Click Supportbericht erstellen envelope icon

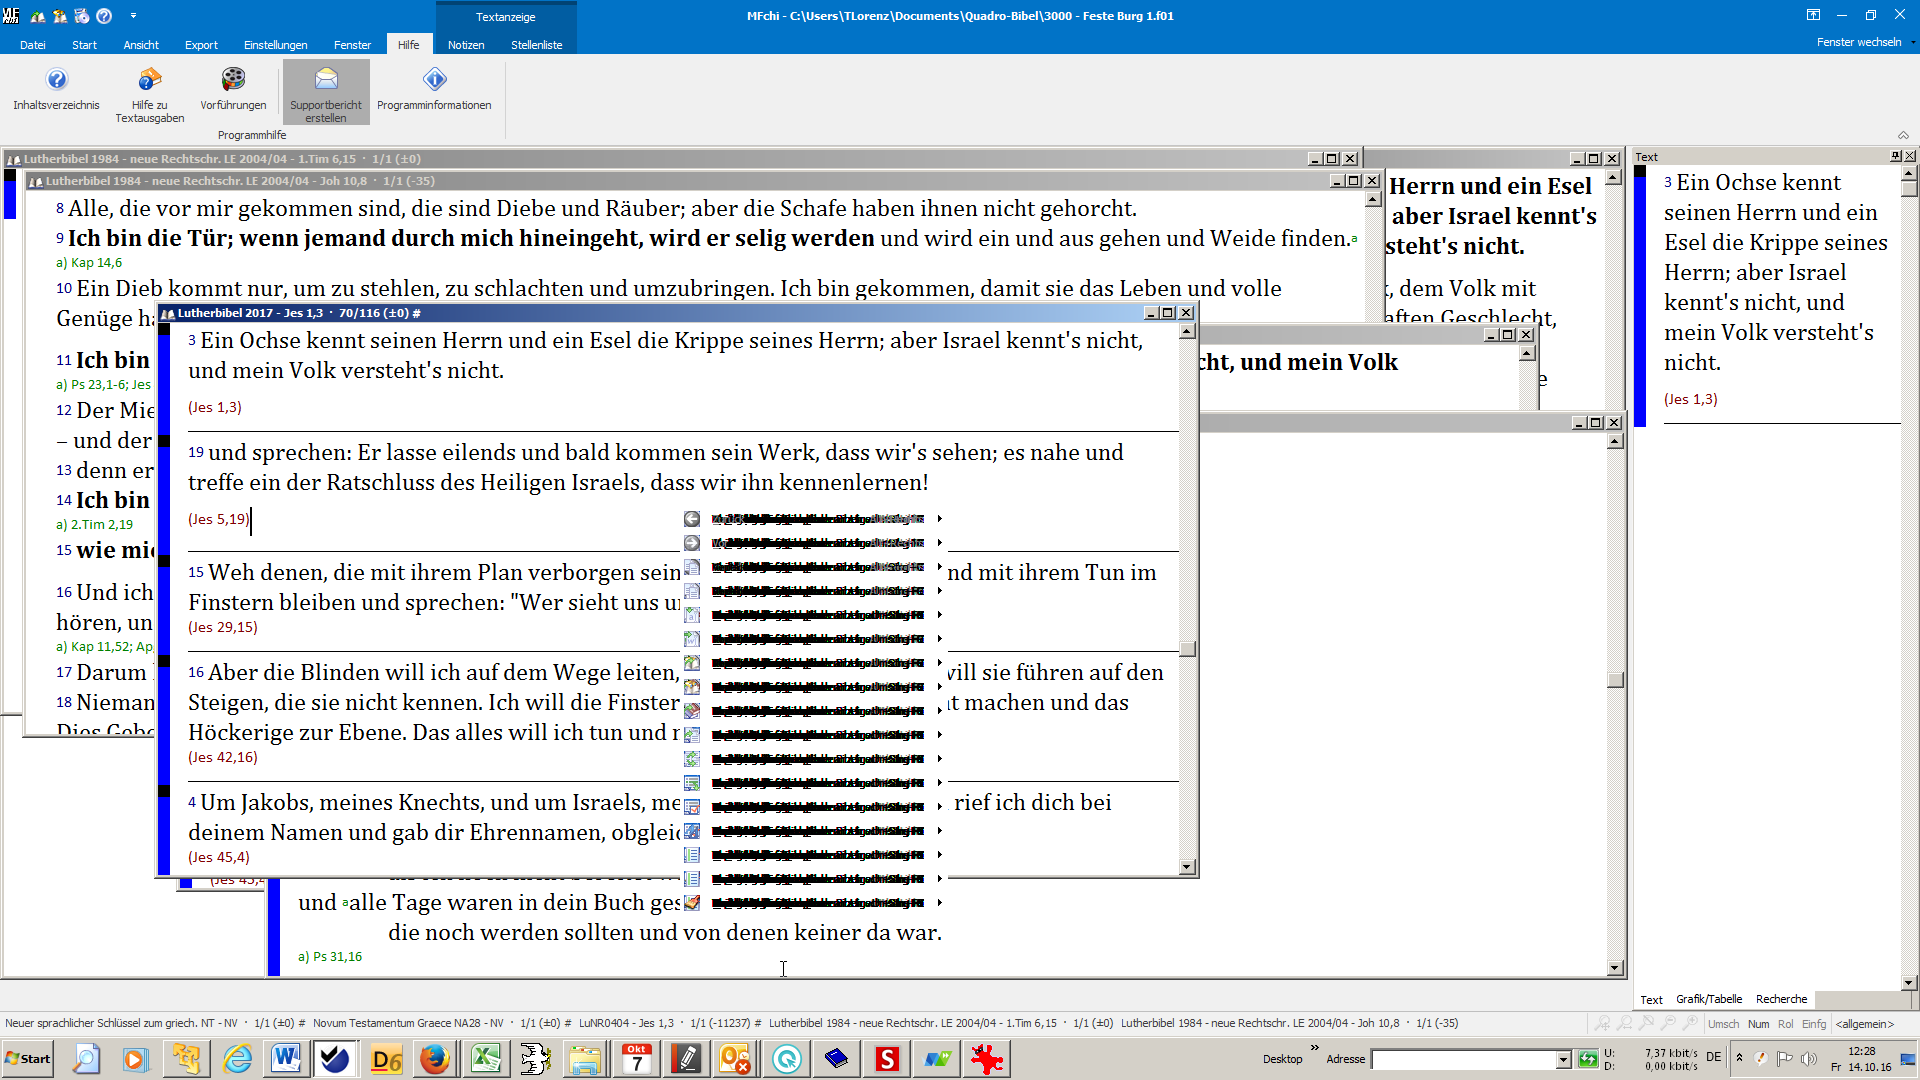pos(326,80)
